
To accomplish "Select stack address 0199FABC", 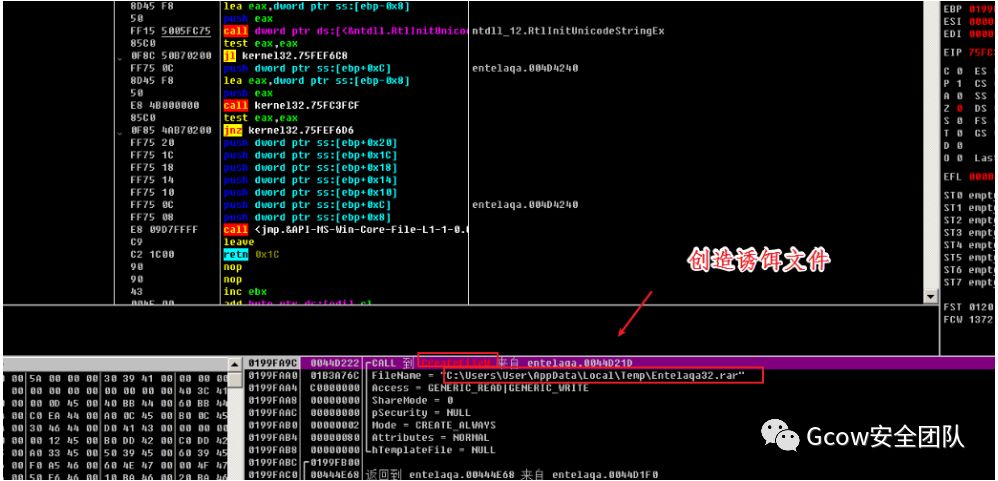I will click(272, 463).
